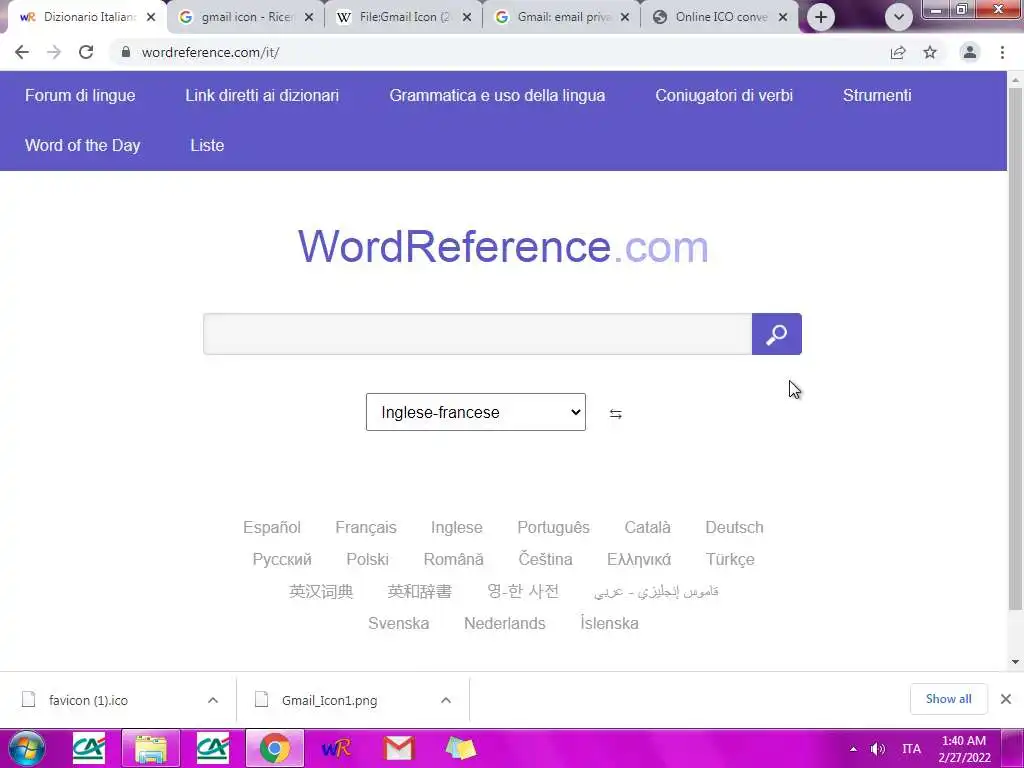The image size is (1024, 768).
Task: Open the share page icon in address bar
Action: pos(898,52)
